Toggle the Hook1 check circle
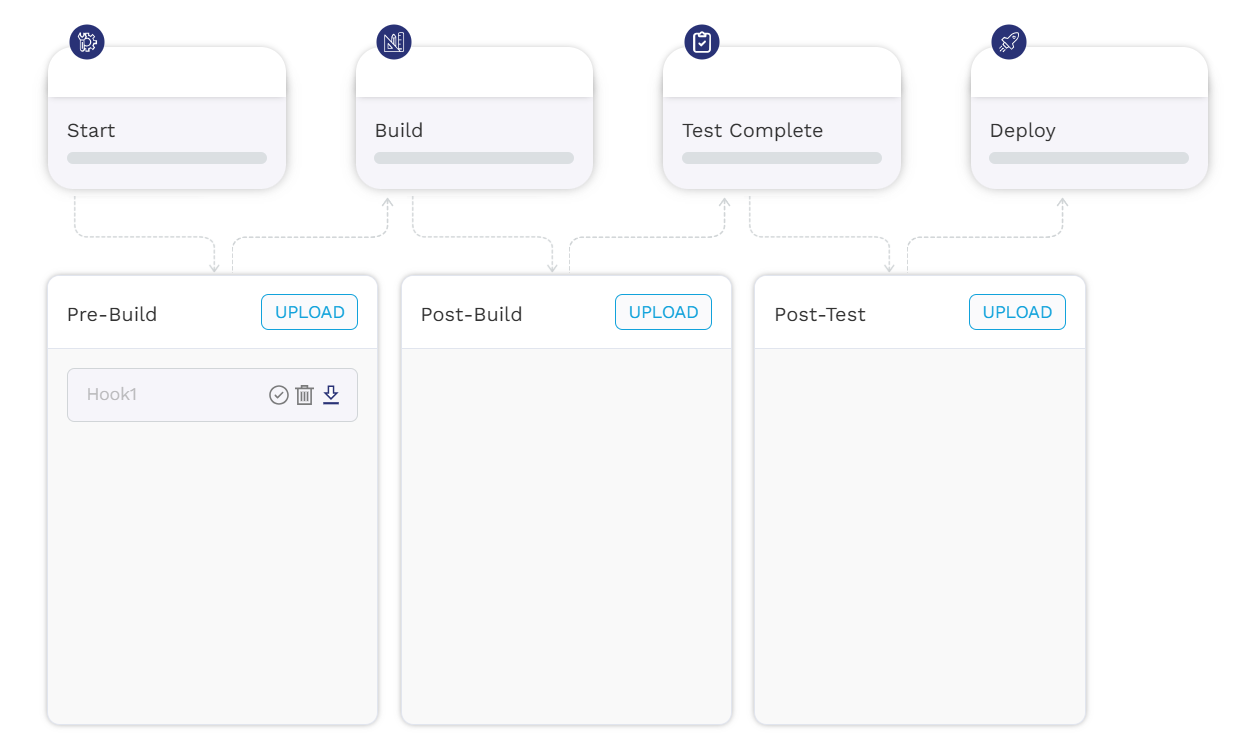The height and width of the screenshot is (746, 1244). click(x=279, y=395)
